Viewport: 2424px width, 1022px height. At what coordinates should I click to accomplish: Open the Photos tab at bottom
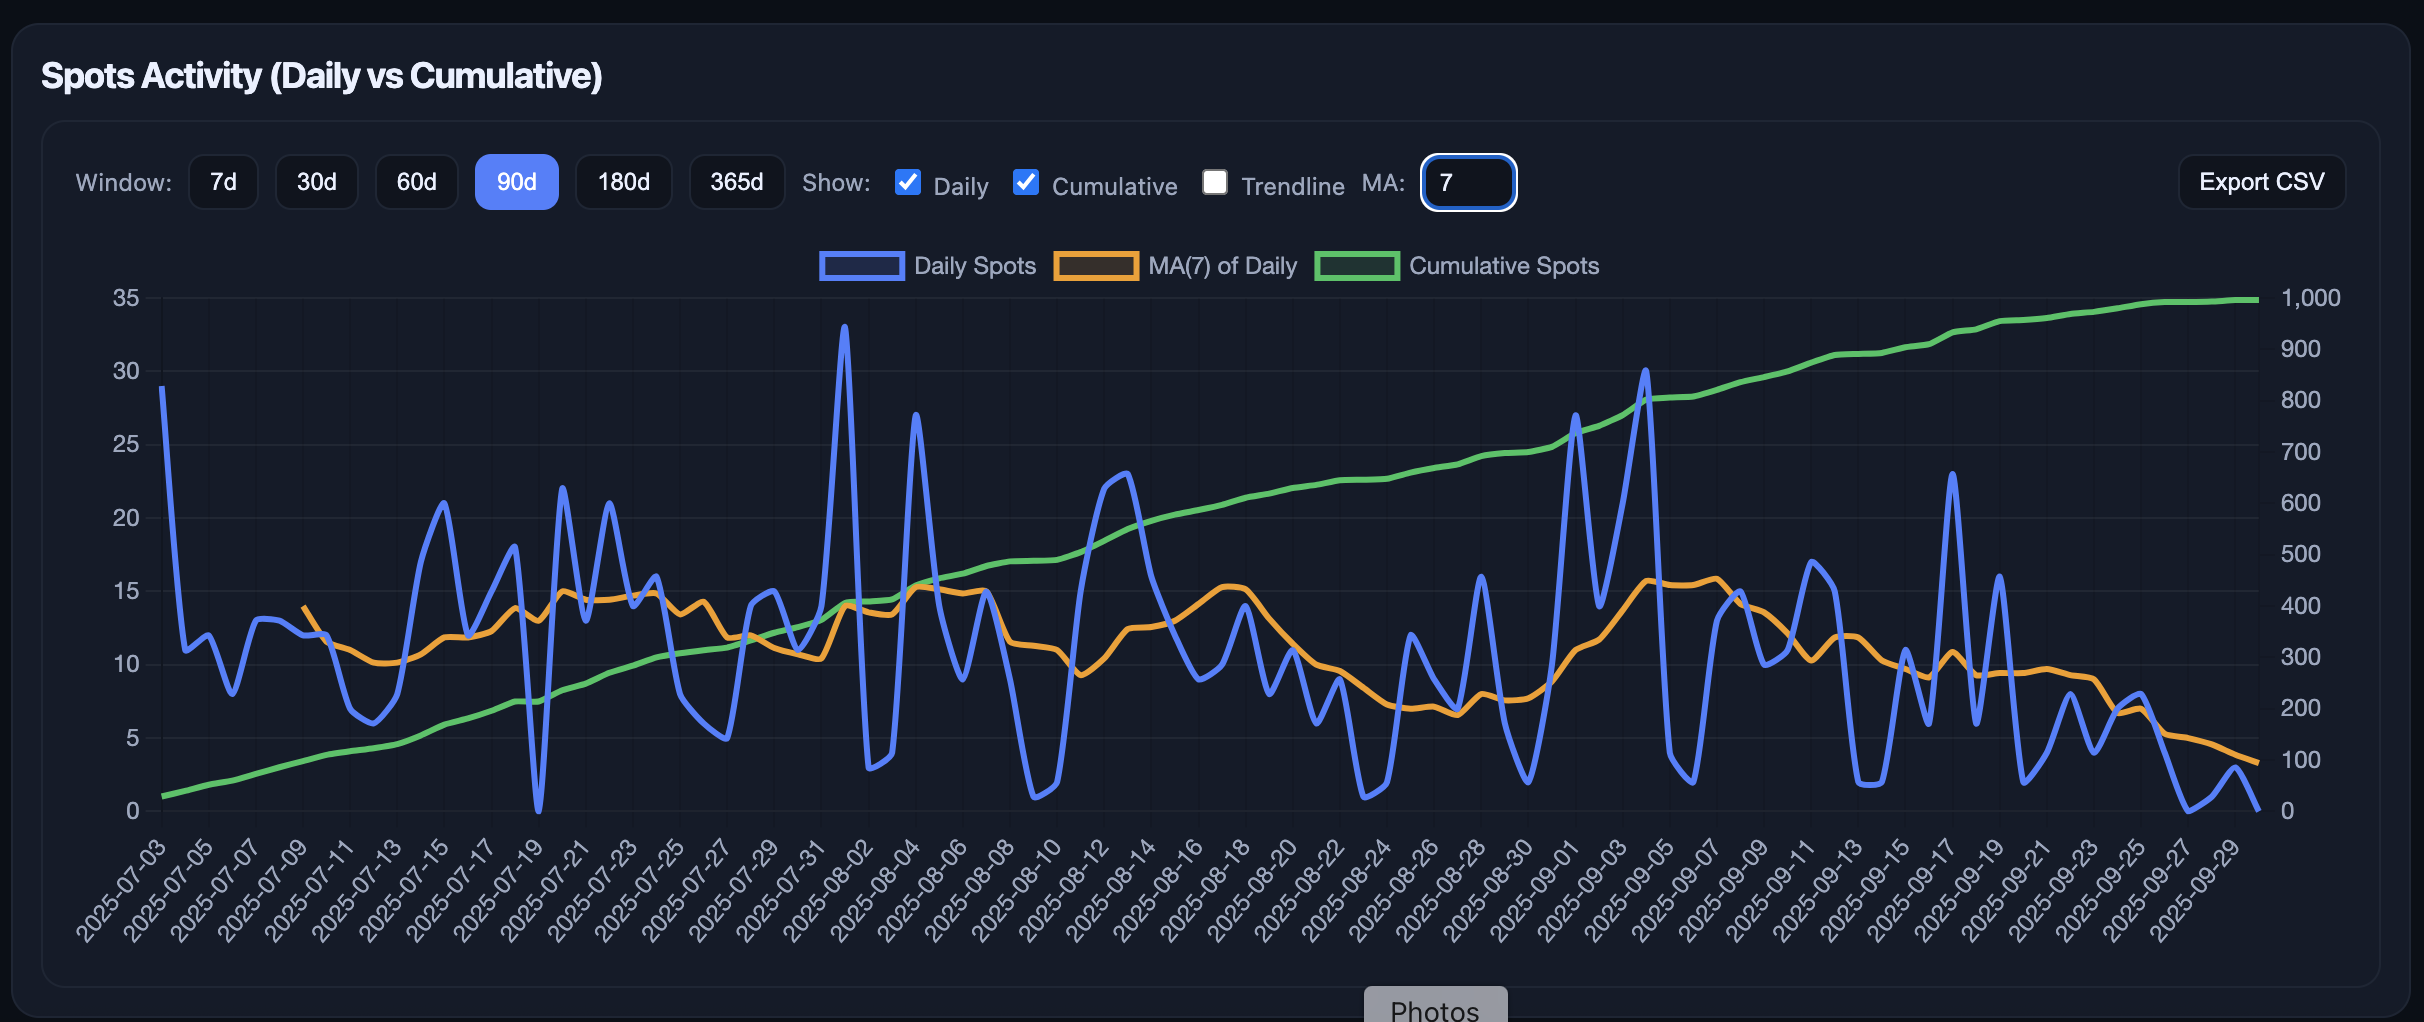coord(1434,1009)
